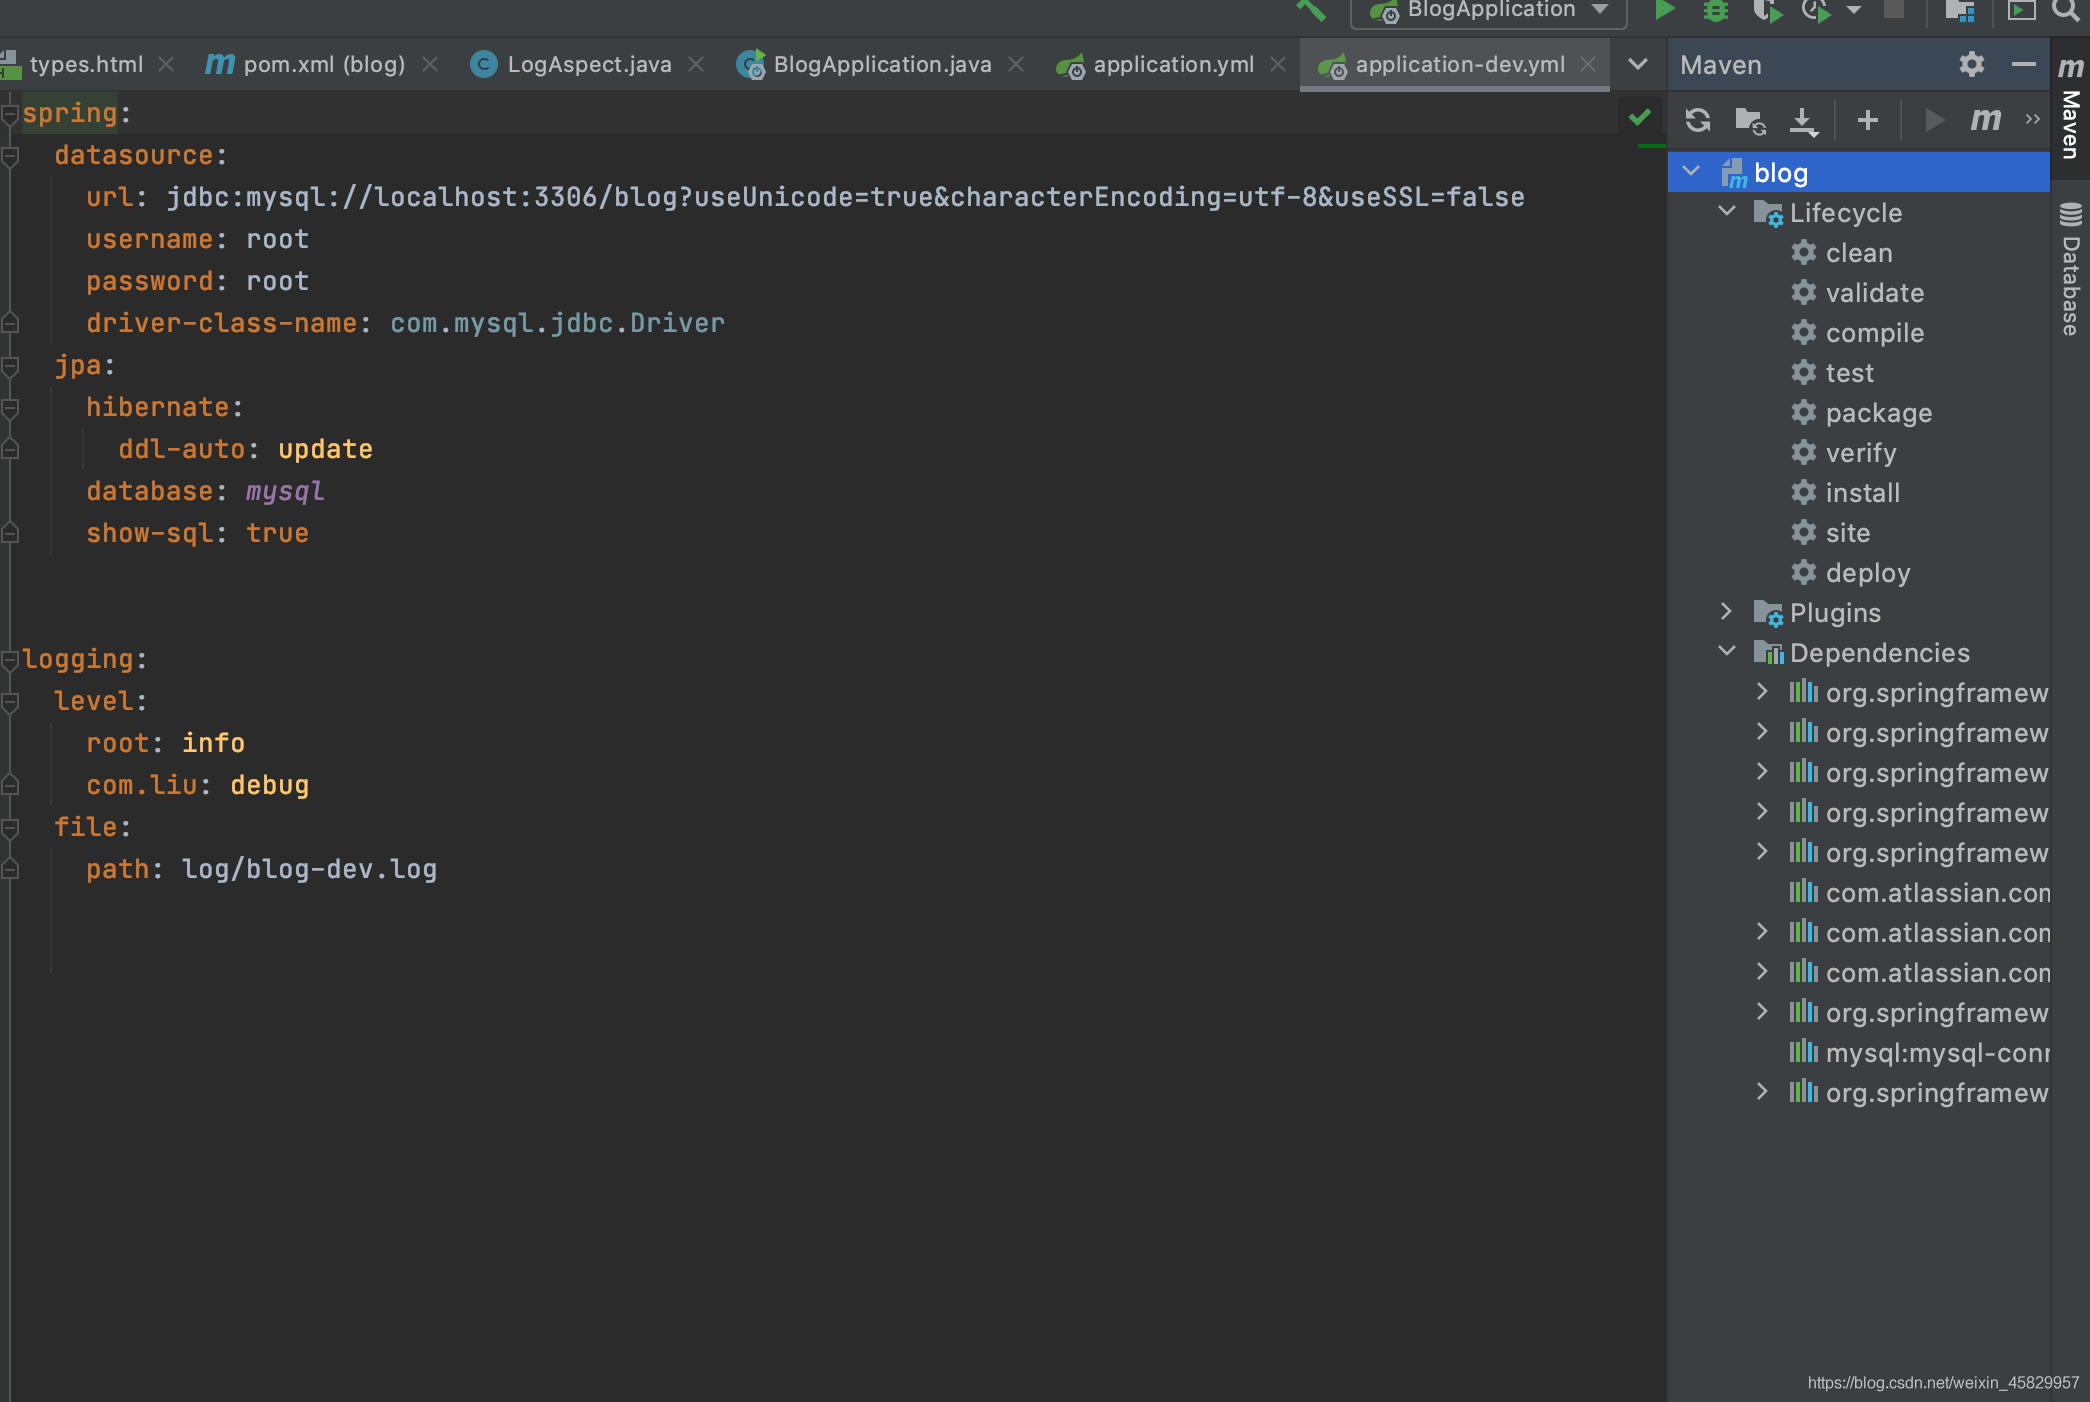Select the mysql:mysql-conn dependency

(x=1919, y=1053)
